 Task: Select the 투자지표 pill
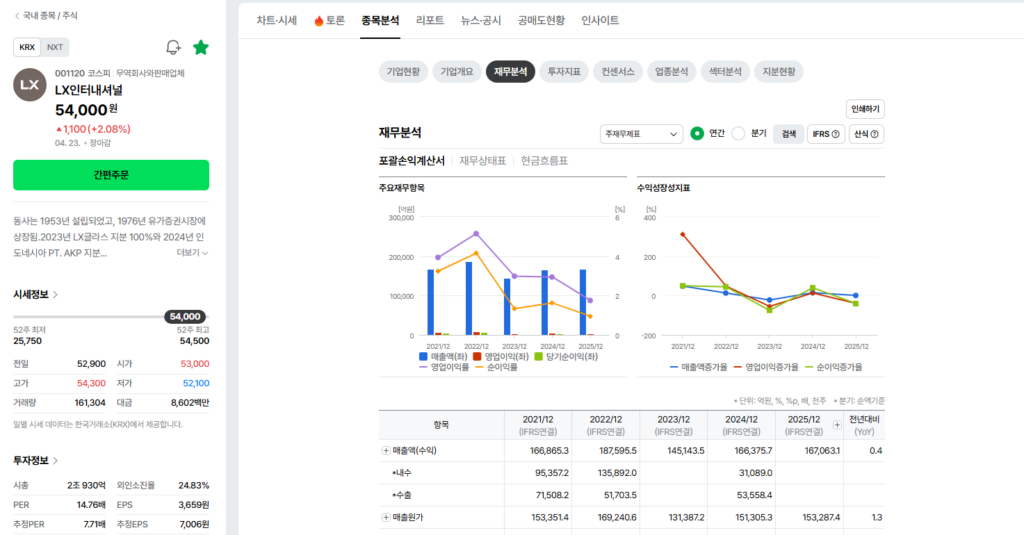click(x=564, y=72)
